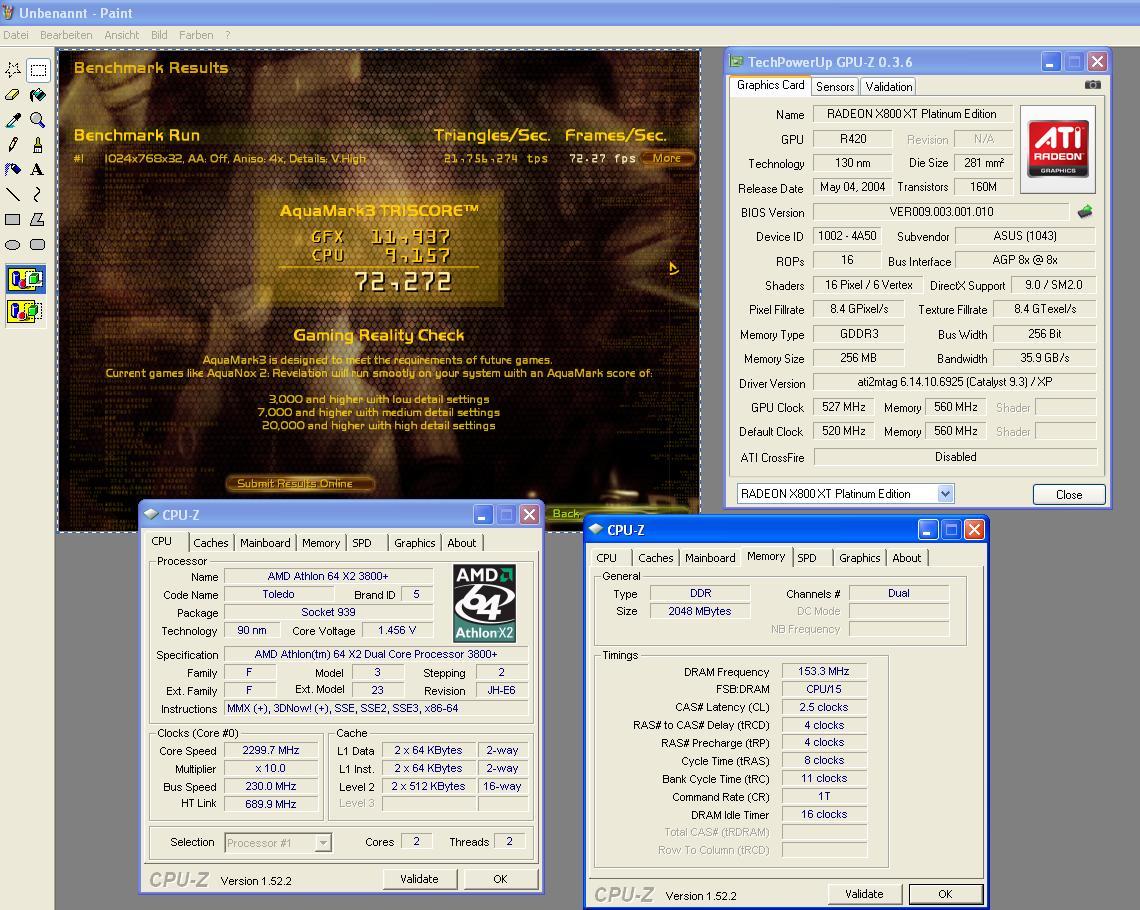The width and height of the screenshot is (1140, 910).
Task: Open the Datei menu in Paint
Action: pyautogui.click(x=15, y=35)
